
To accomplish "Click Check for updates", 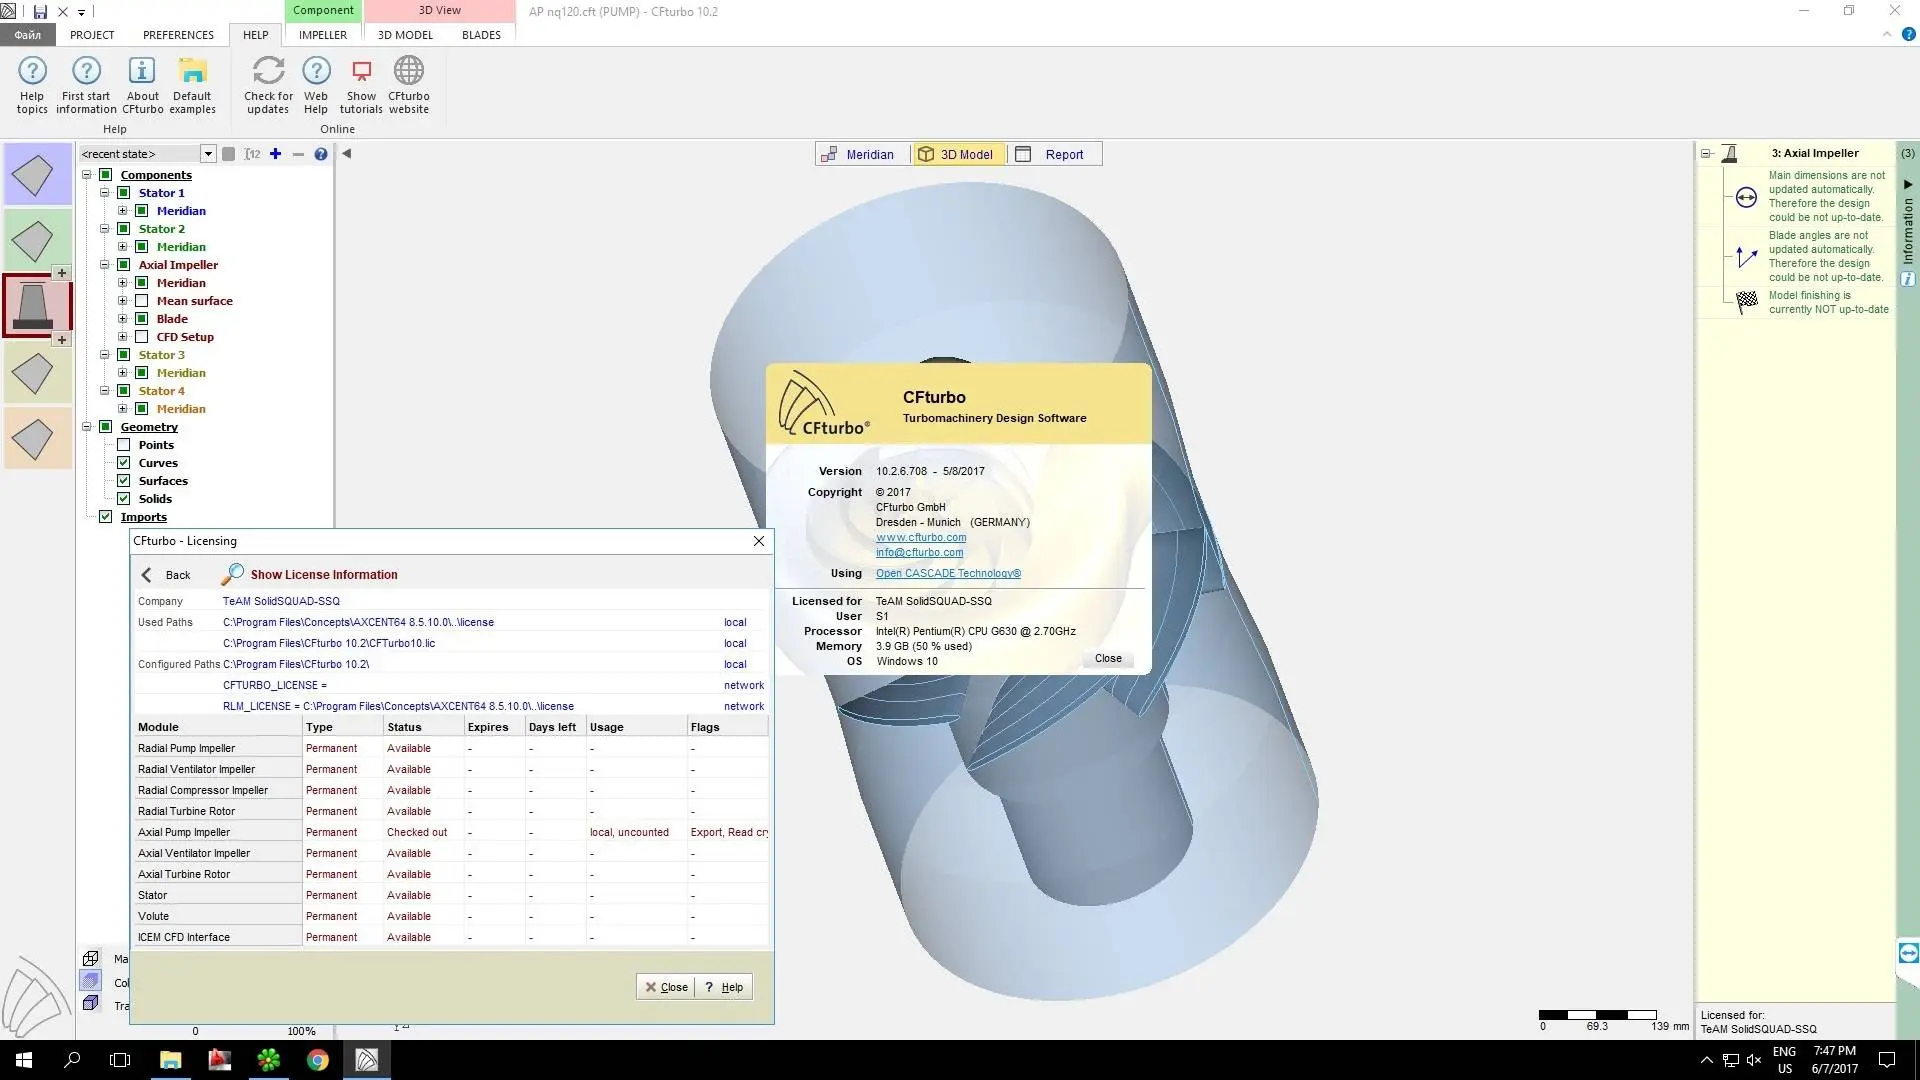I will [268, 85].
